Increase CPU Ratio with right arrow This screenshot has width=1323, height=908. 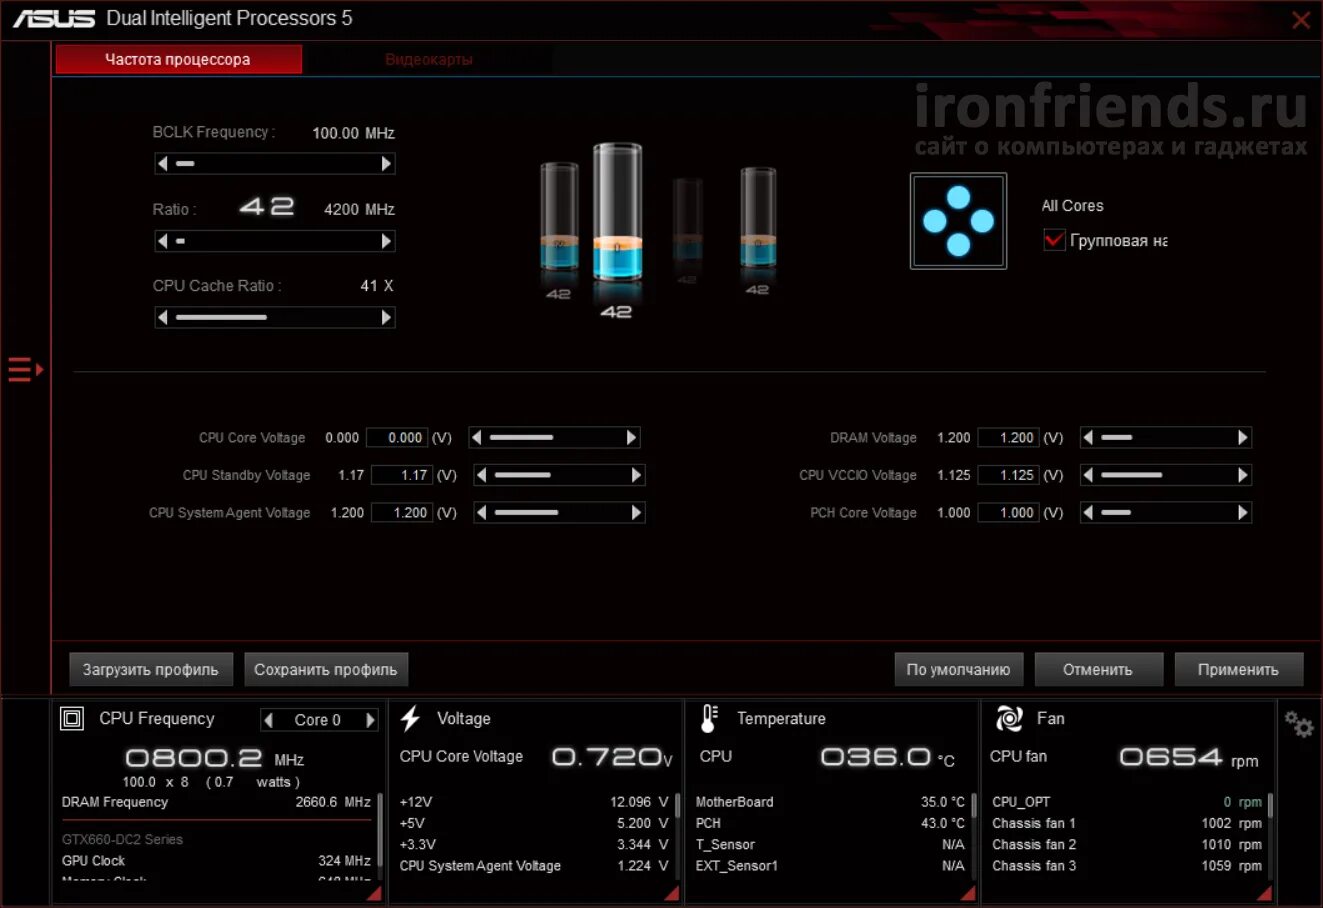[387, 241]
